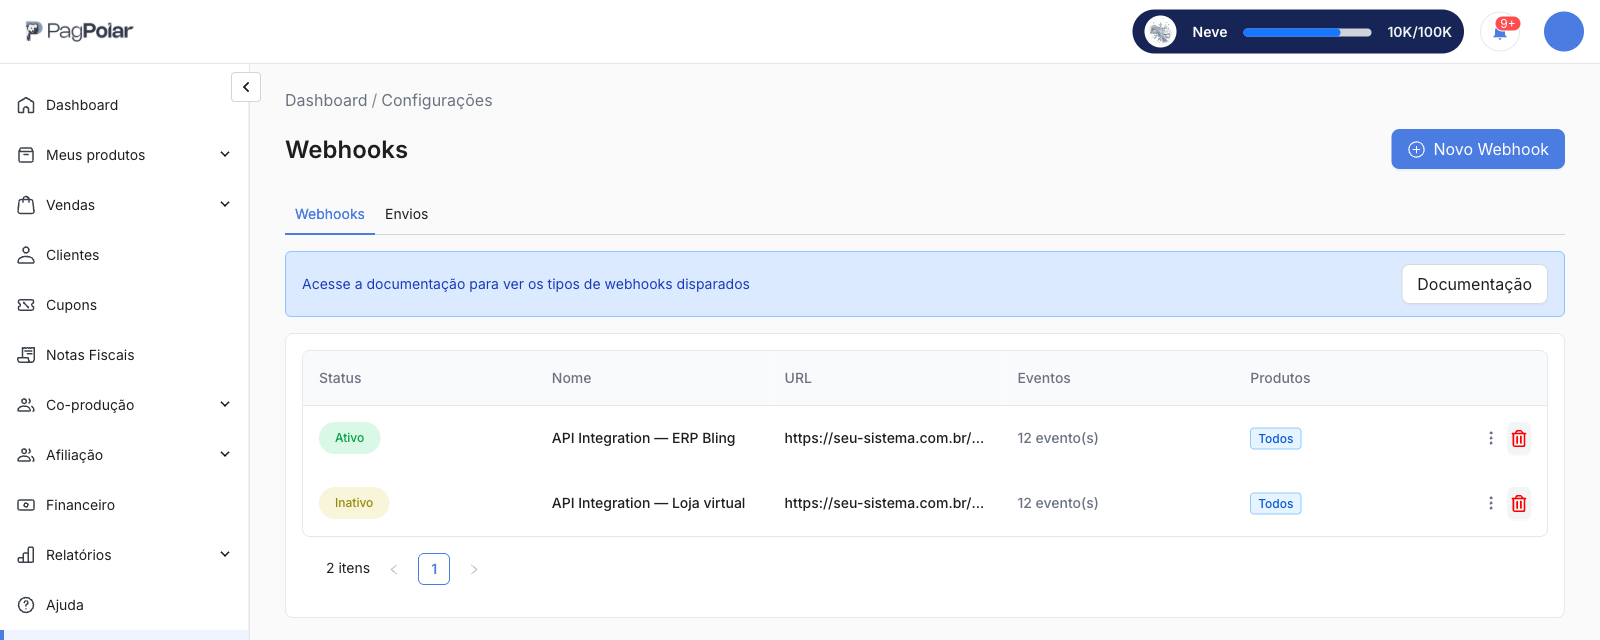Click the Novo Webhook button
This screenshot has width=1600, height=640.
(1478, 149)
